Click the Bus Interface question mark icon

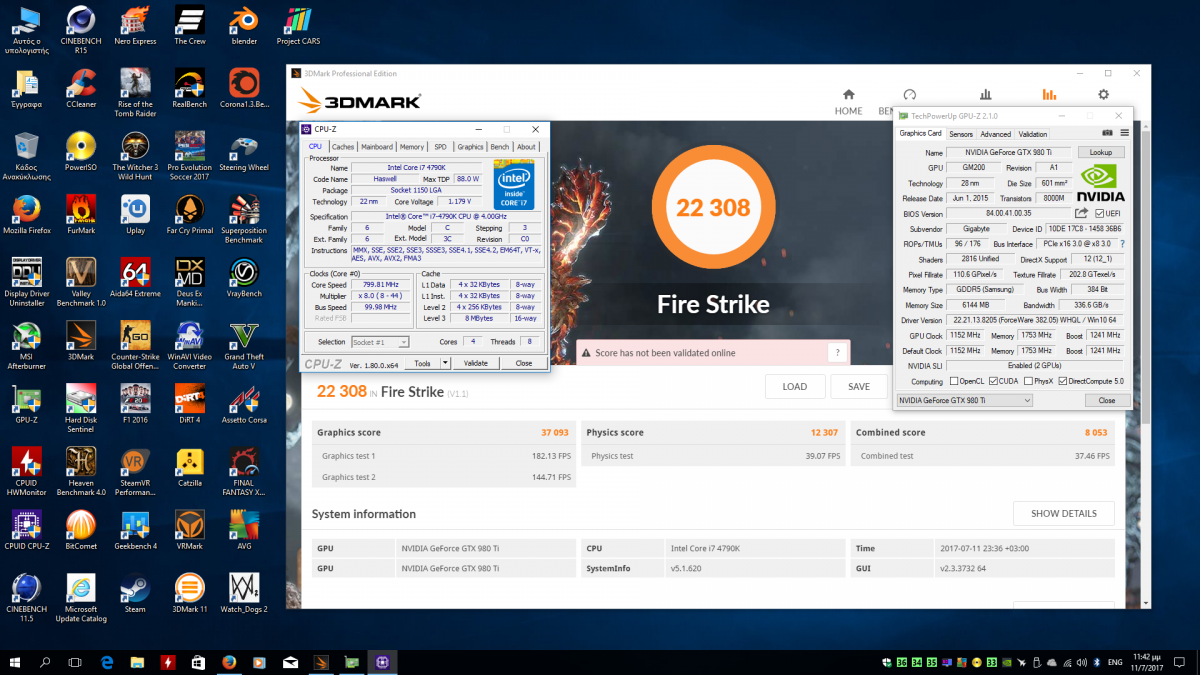click(1121, 244)
